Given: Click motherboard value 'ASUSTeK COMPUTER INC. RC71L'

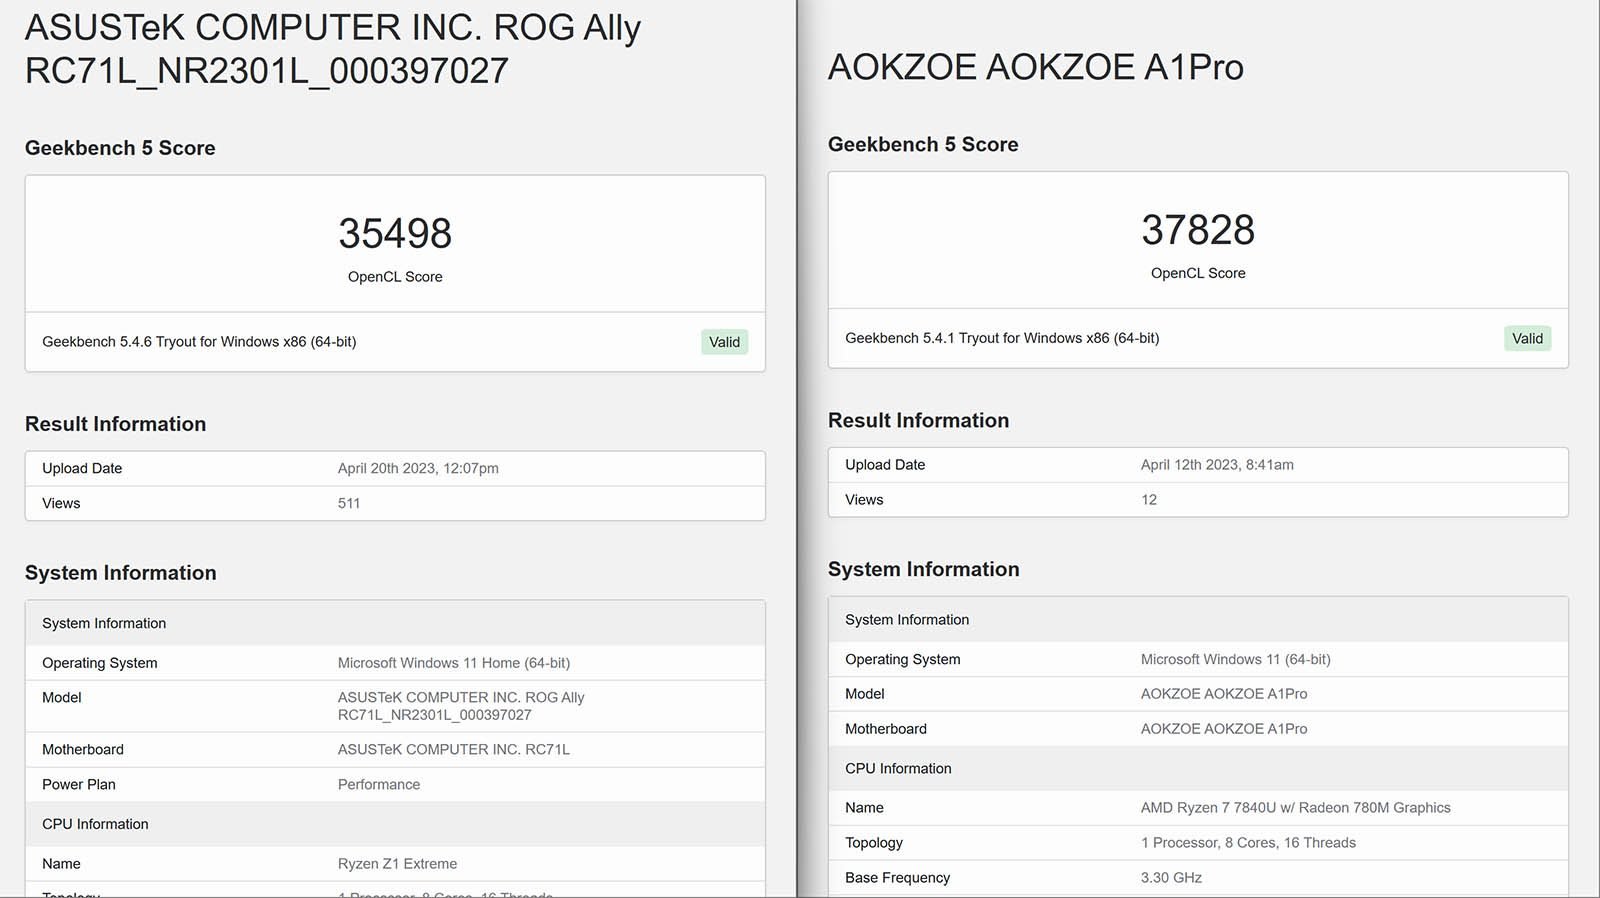Looking at the screenshot, I should [x=454, y=749].
